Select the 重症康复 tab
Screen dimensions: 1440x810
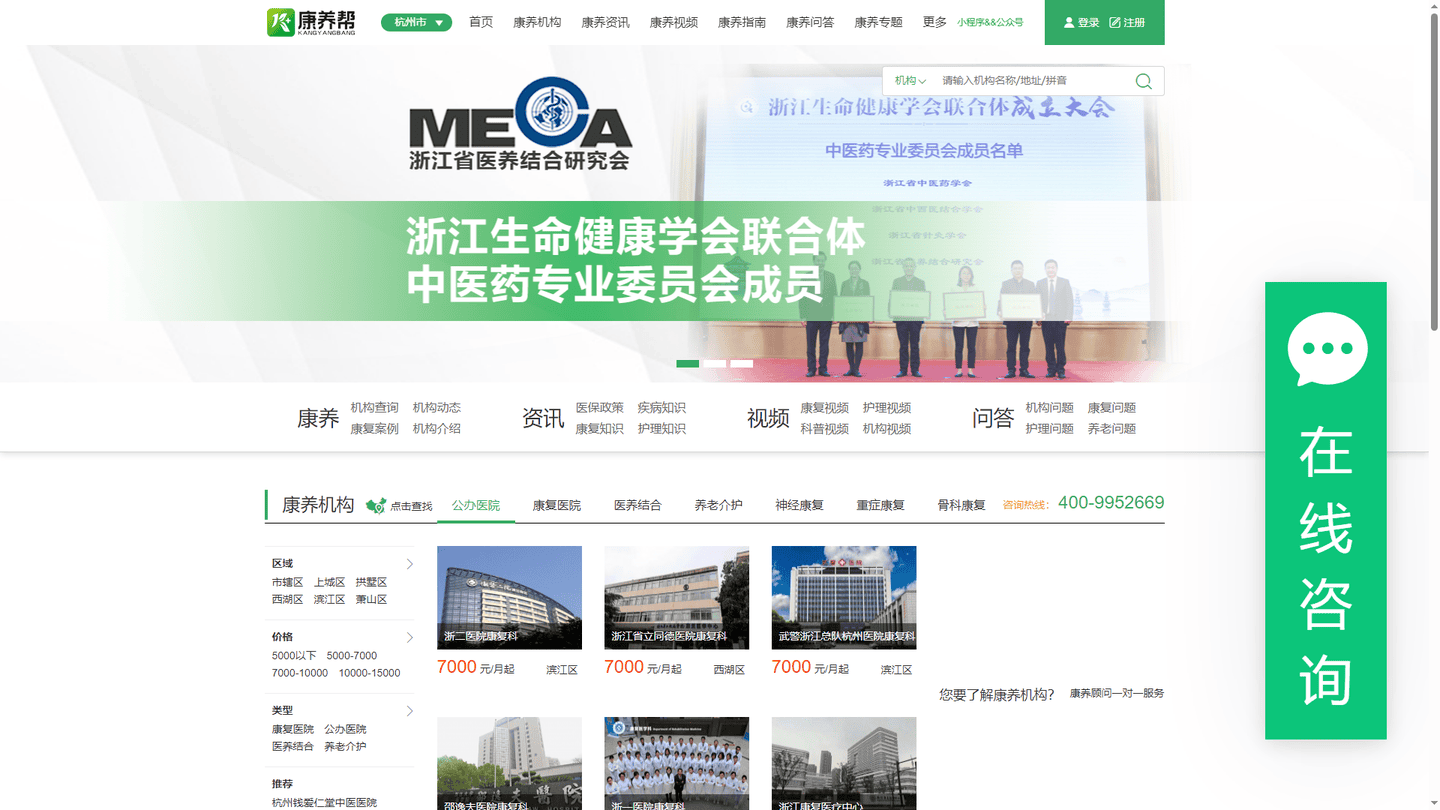click(x=880, y=505)
